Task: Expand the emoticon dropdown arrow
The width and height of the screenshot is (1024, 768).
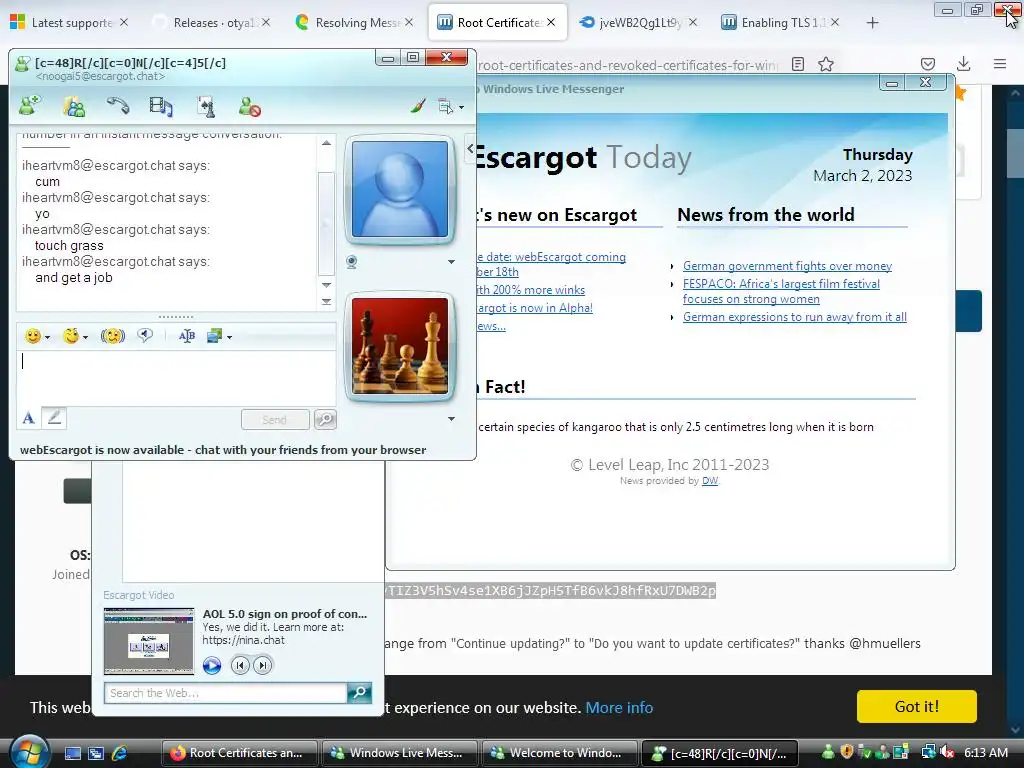Action: point(47,338)
